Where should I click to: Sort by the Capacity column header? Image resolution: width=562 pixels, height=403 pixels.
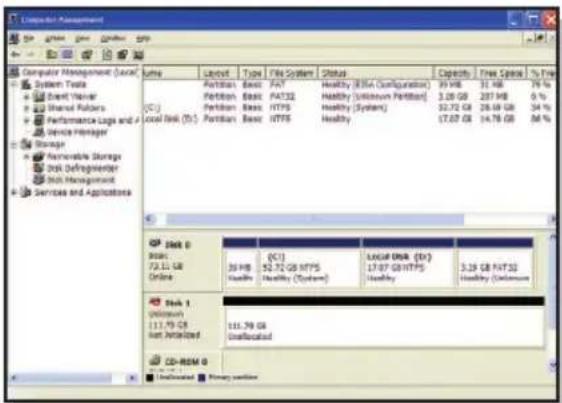coord(454,73)
